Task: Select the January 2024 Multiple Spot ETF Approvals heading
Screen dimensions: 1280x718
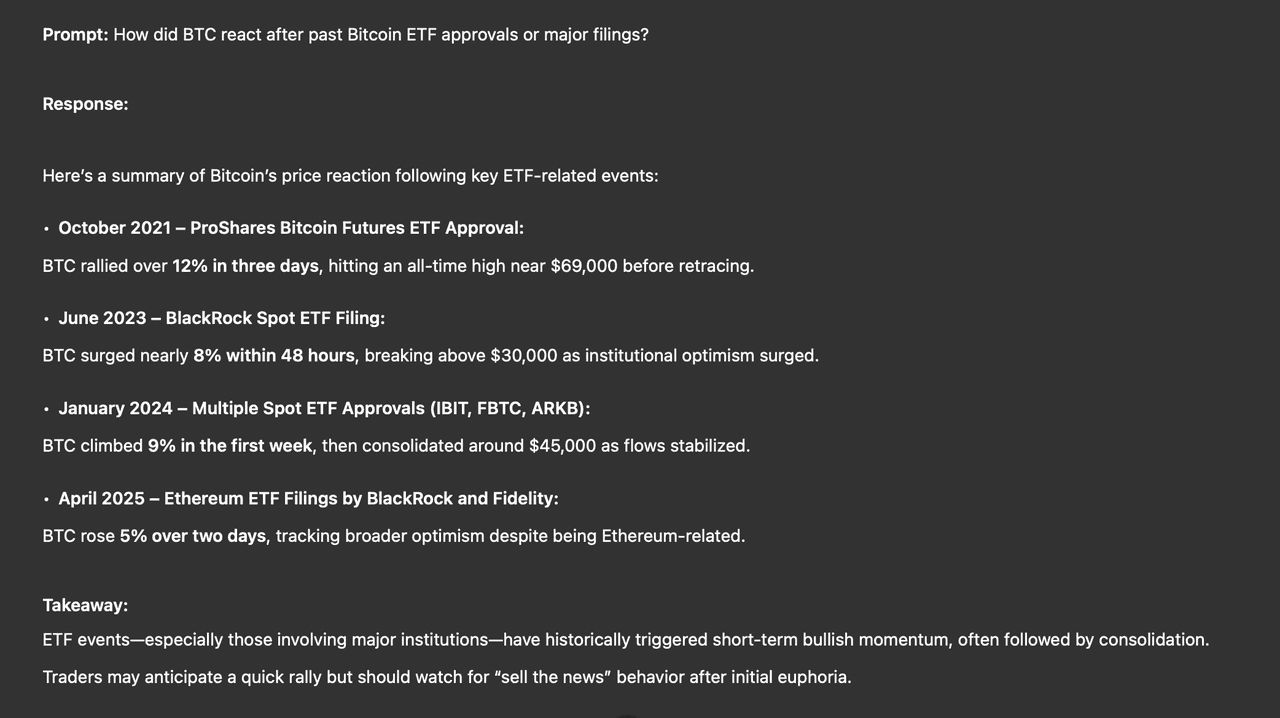Action: pos(324,409)
